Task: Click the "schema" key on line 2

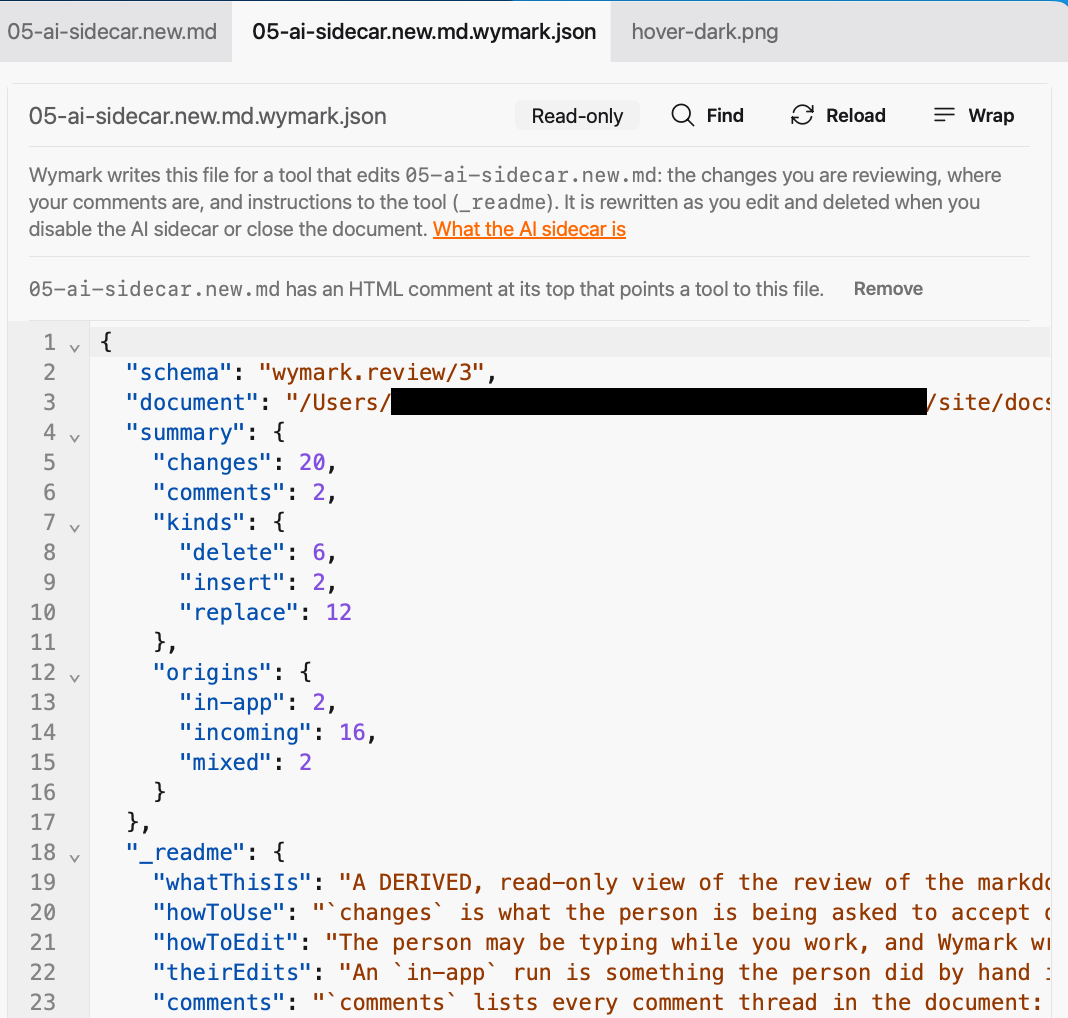Action: 180,372
